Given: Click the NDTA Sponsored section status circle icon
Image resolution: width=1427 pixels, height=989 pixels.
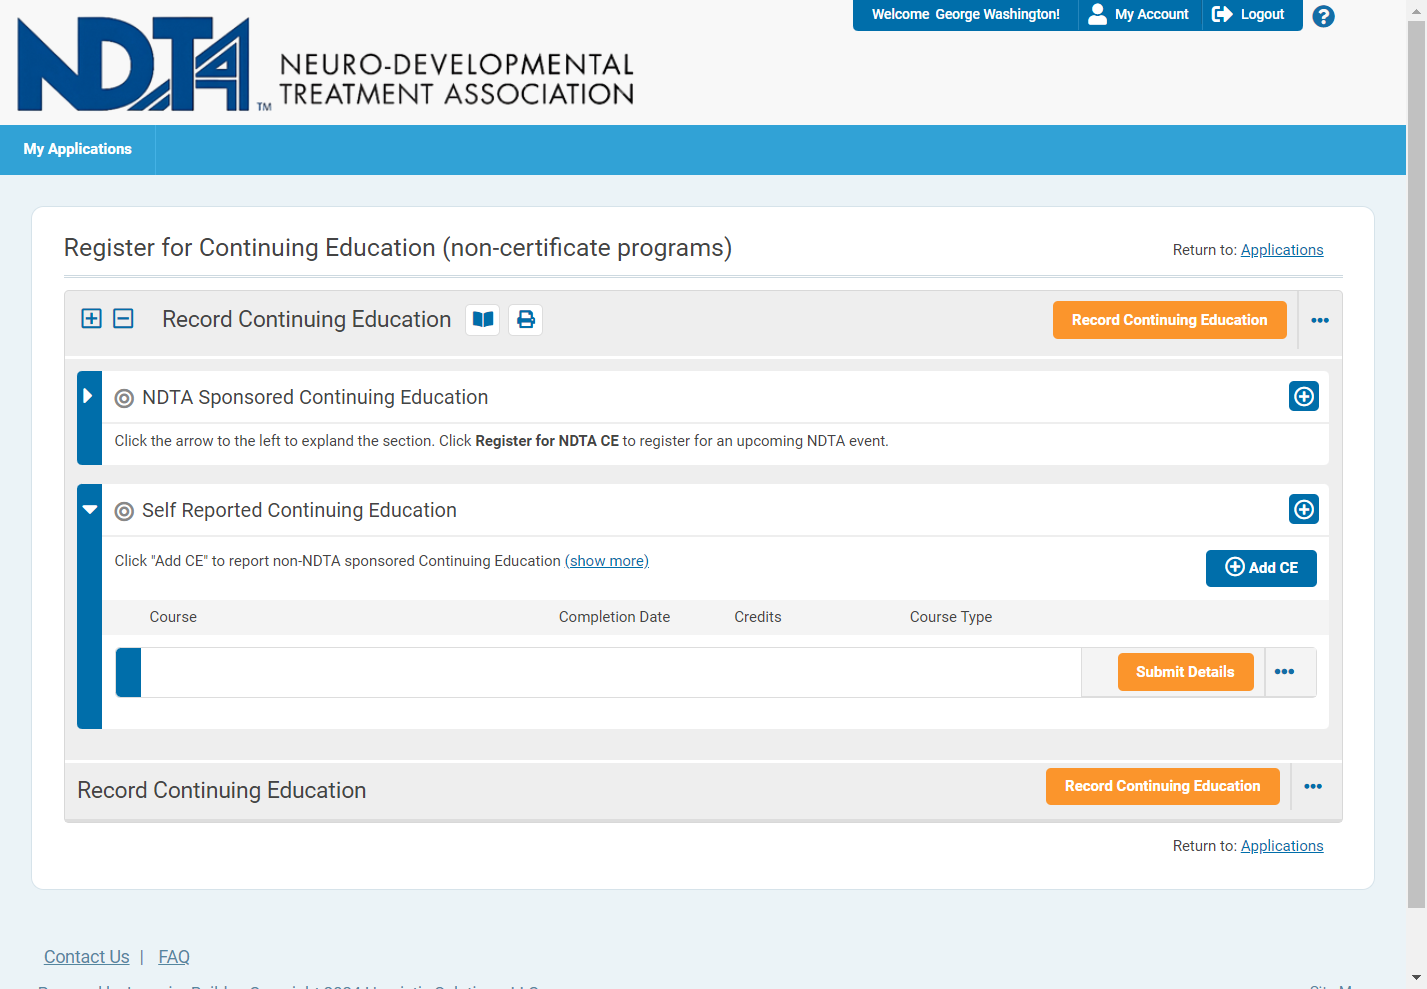Looking at the screenshot, I should point(124,398).
